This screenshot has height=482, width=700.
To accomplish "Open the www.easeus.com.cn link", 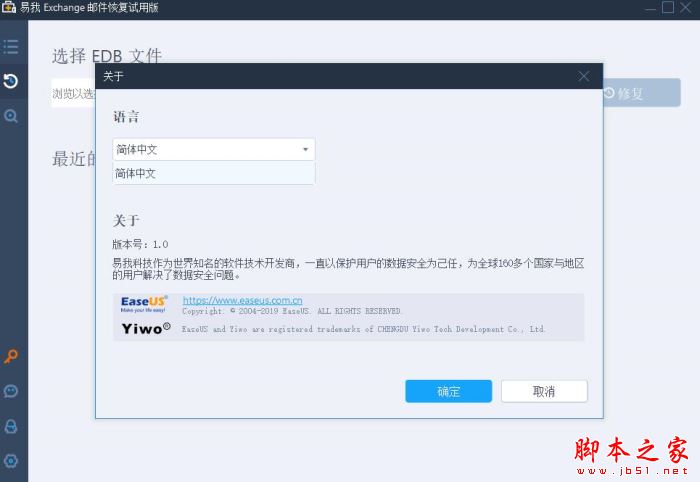I will click(242, 300).
